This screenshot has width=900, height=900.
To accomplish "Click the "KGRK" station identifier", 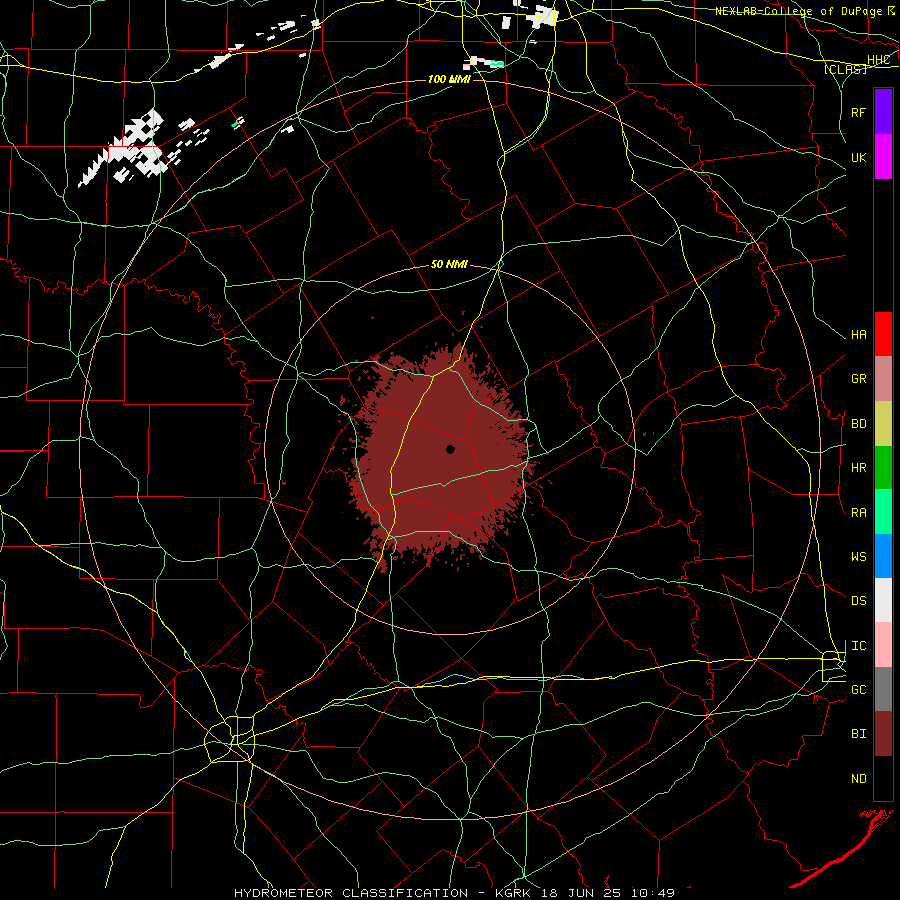I will click(513, 893).
